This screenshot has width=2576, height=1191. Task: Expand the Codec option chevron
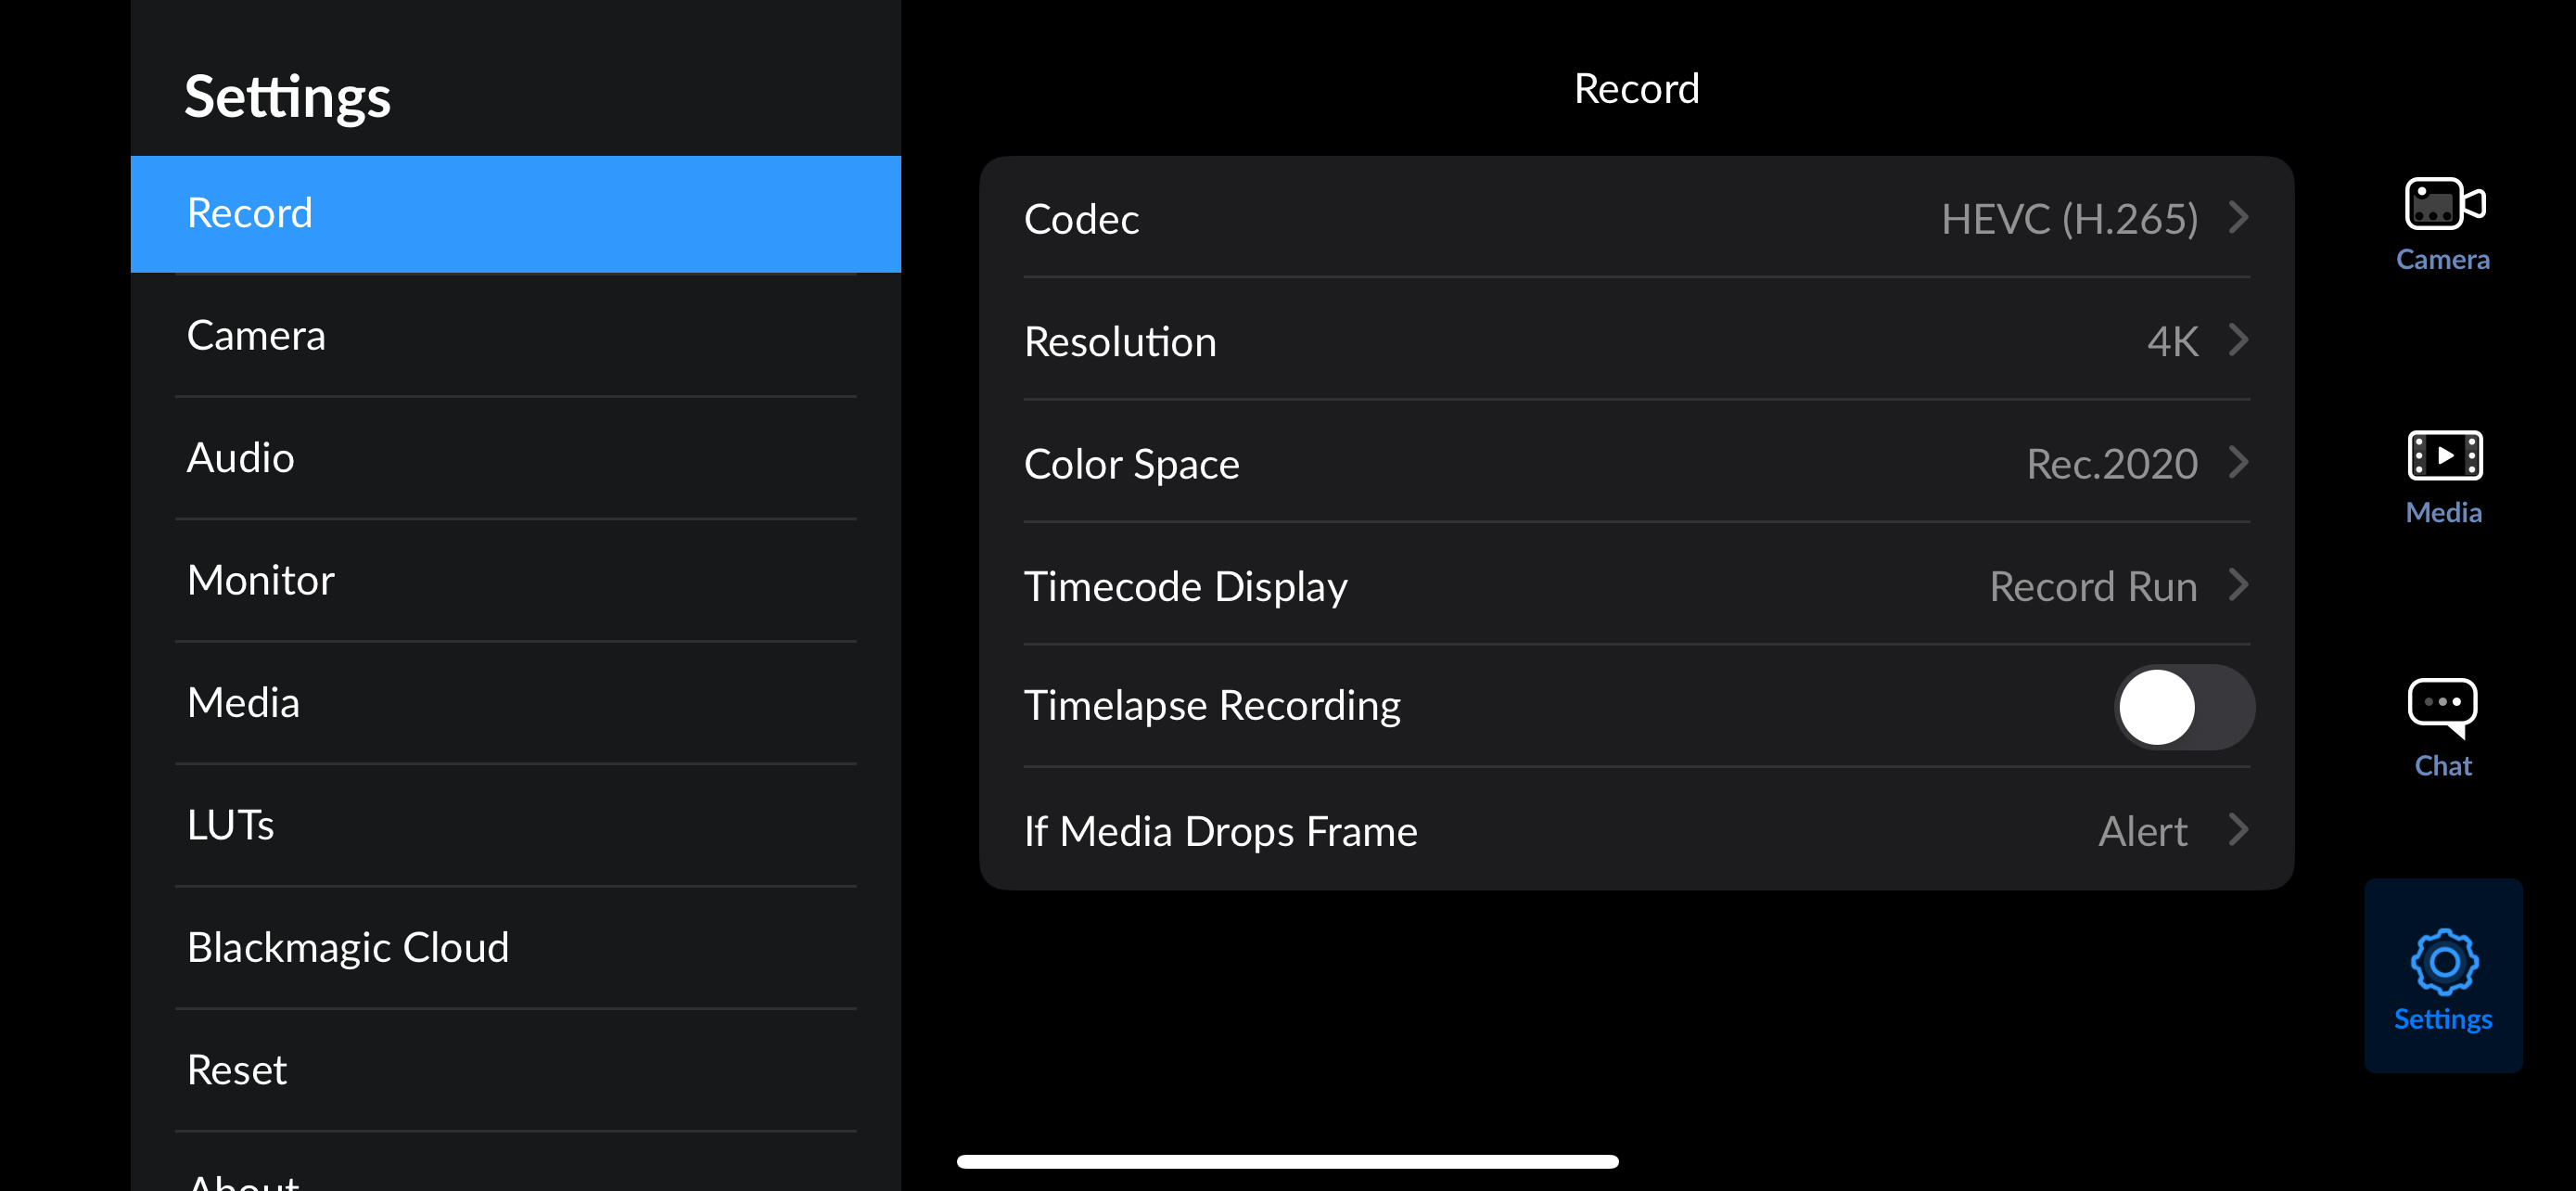(x=2239, y=217)
